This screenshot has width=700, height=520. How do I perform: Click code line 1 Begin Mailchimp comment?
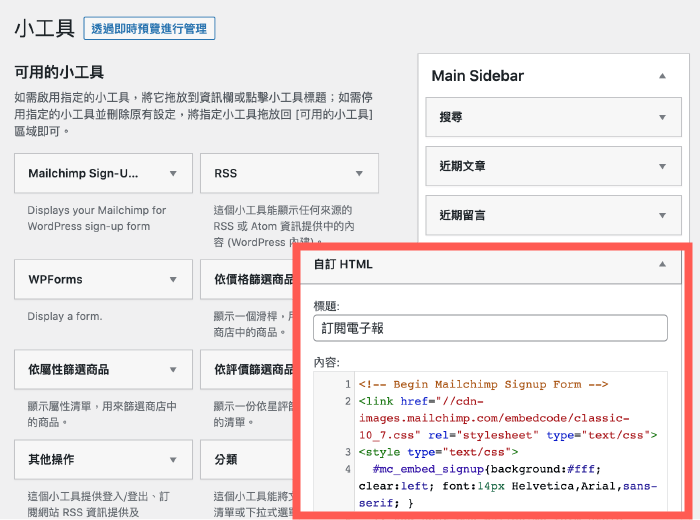[483, 384]
